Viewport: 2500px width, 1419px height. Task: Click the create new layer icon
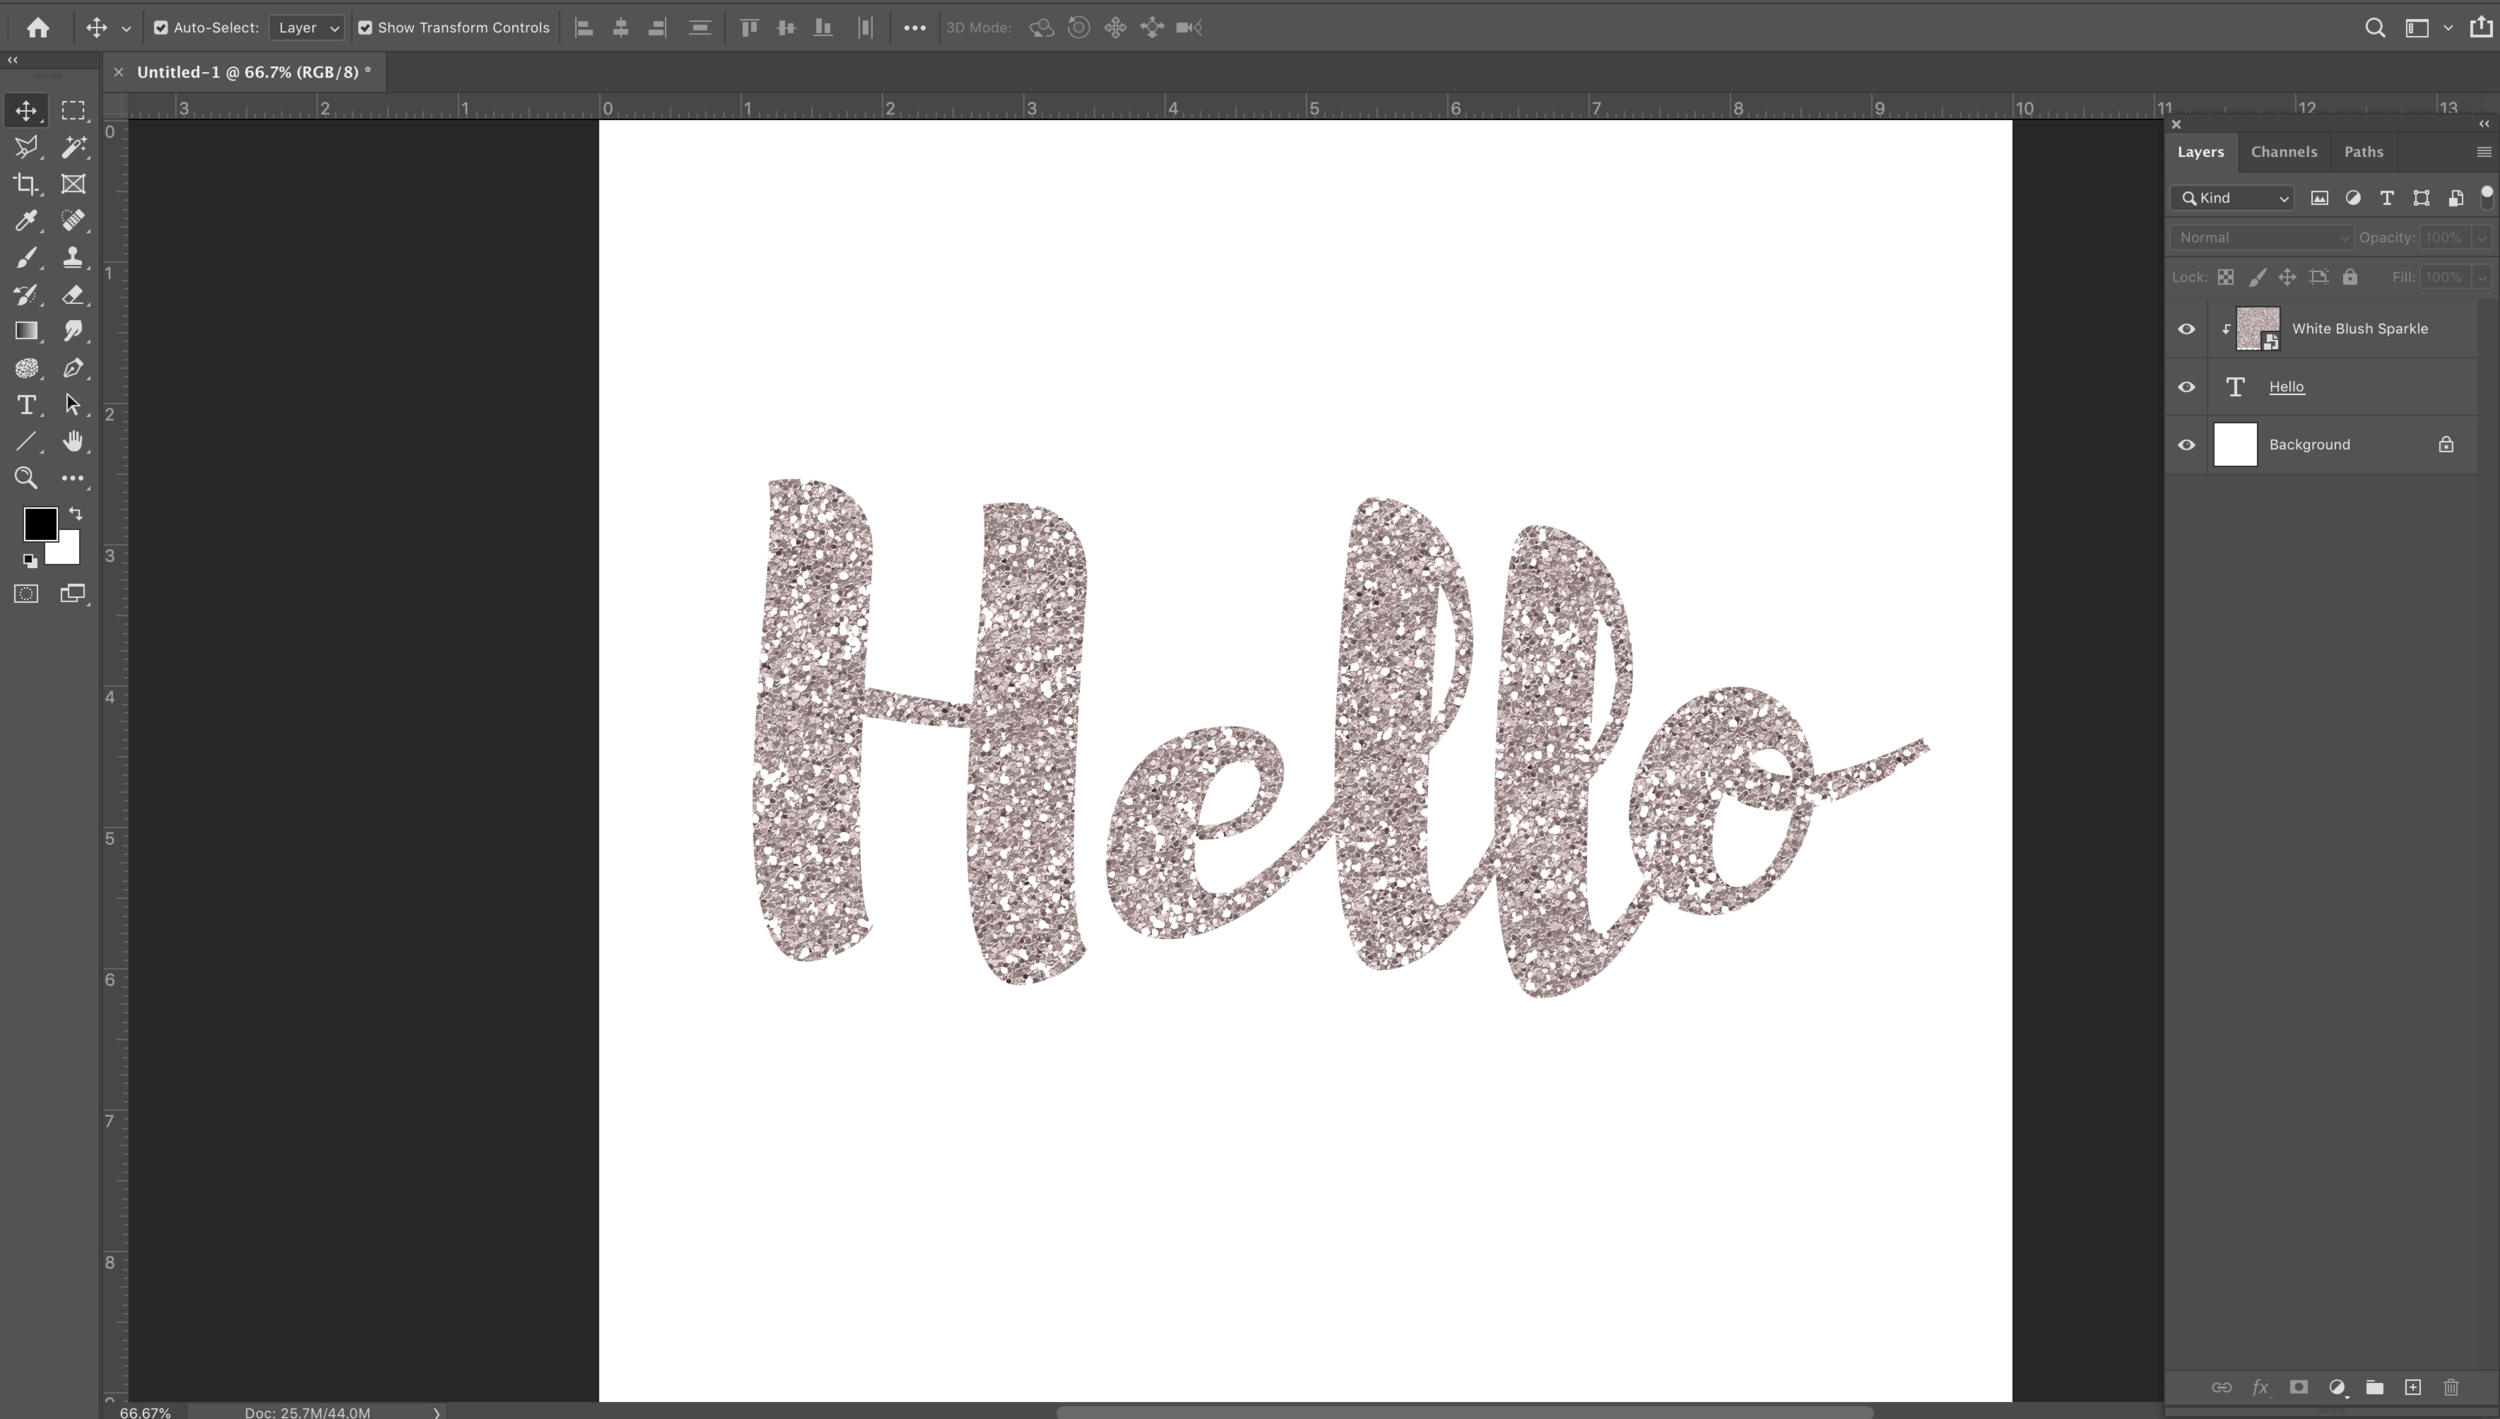point(2412,1387)
